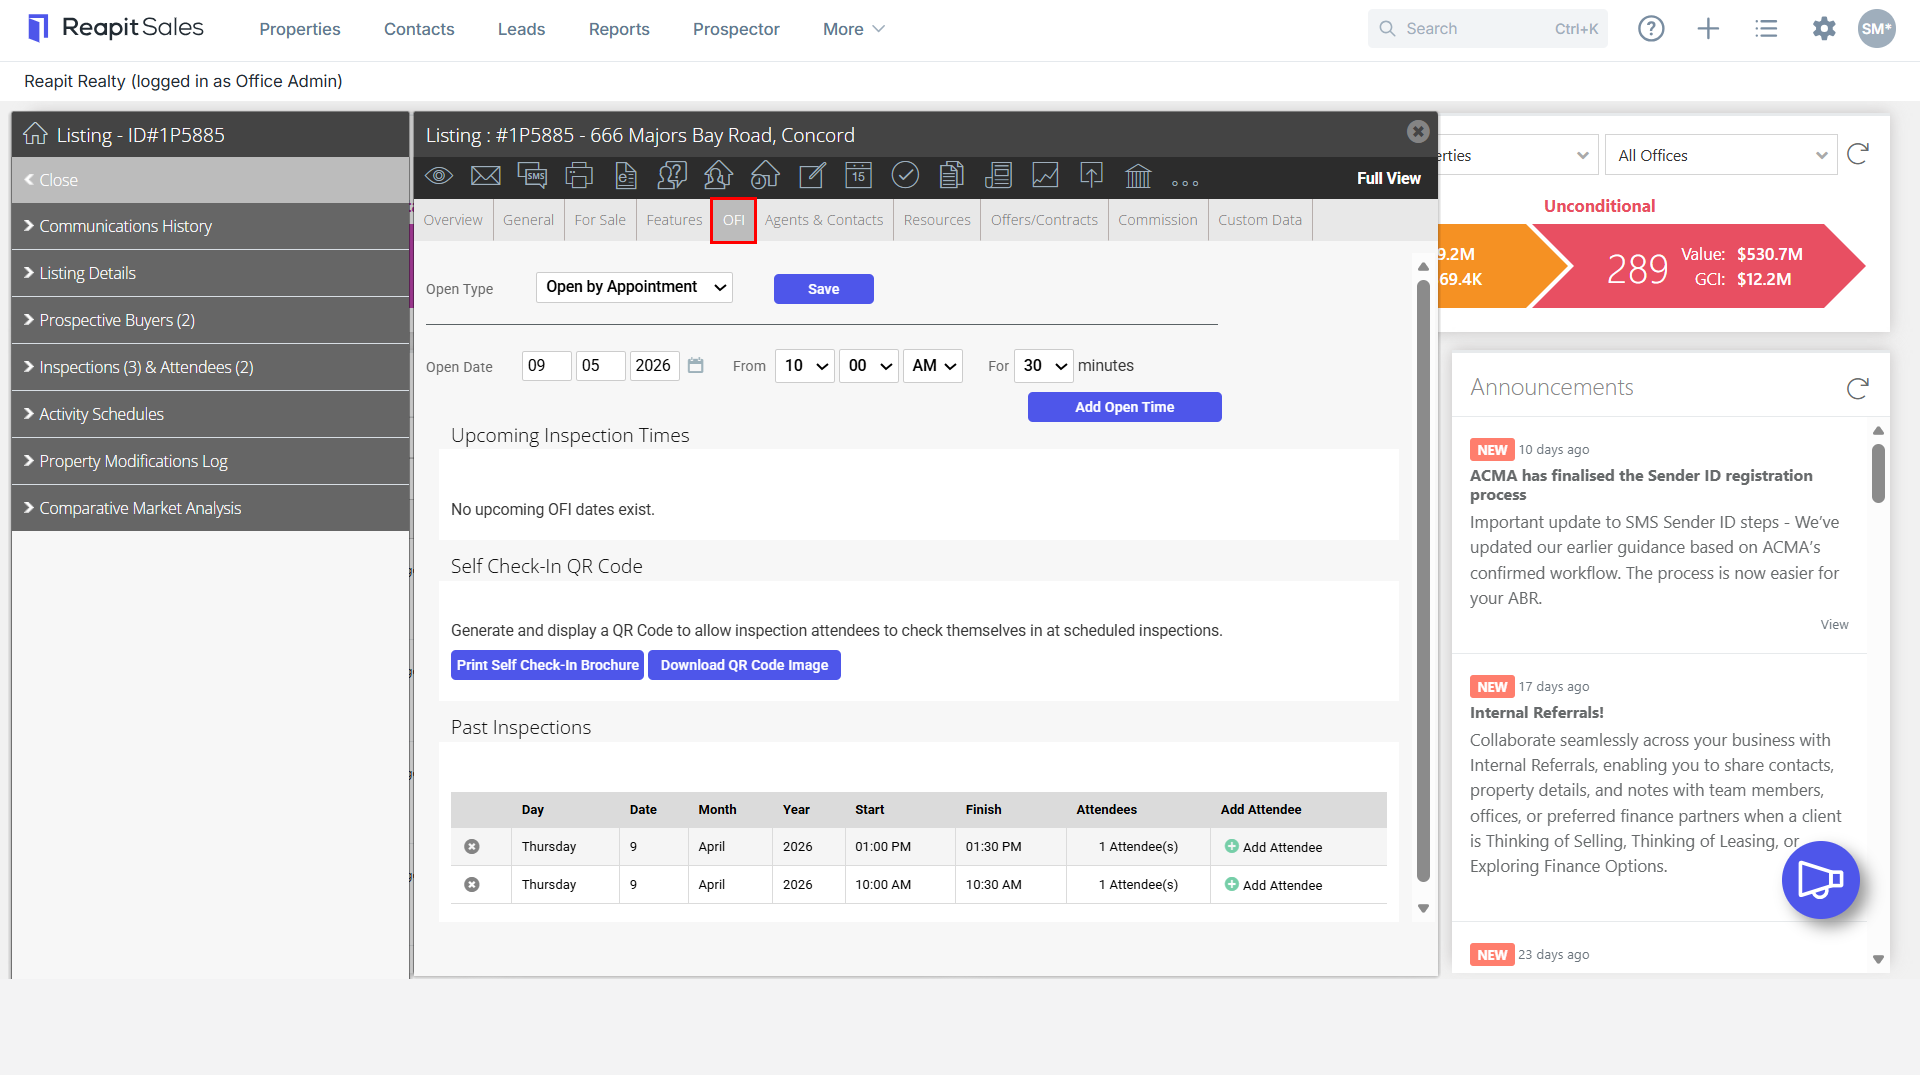Open the duration dropdown showing 30

[x=1044, y=366]
